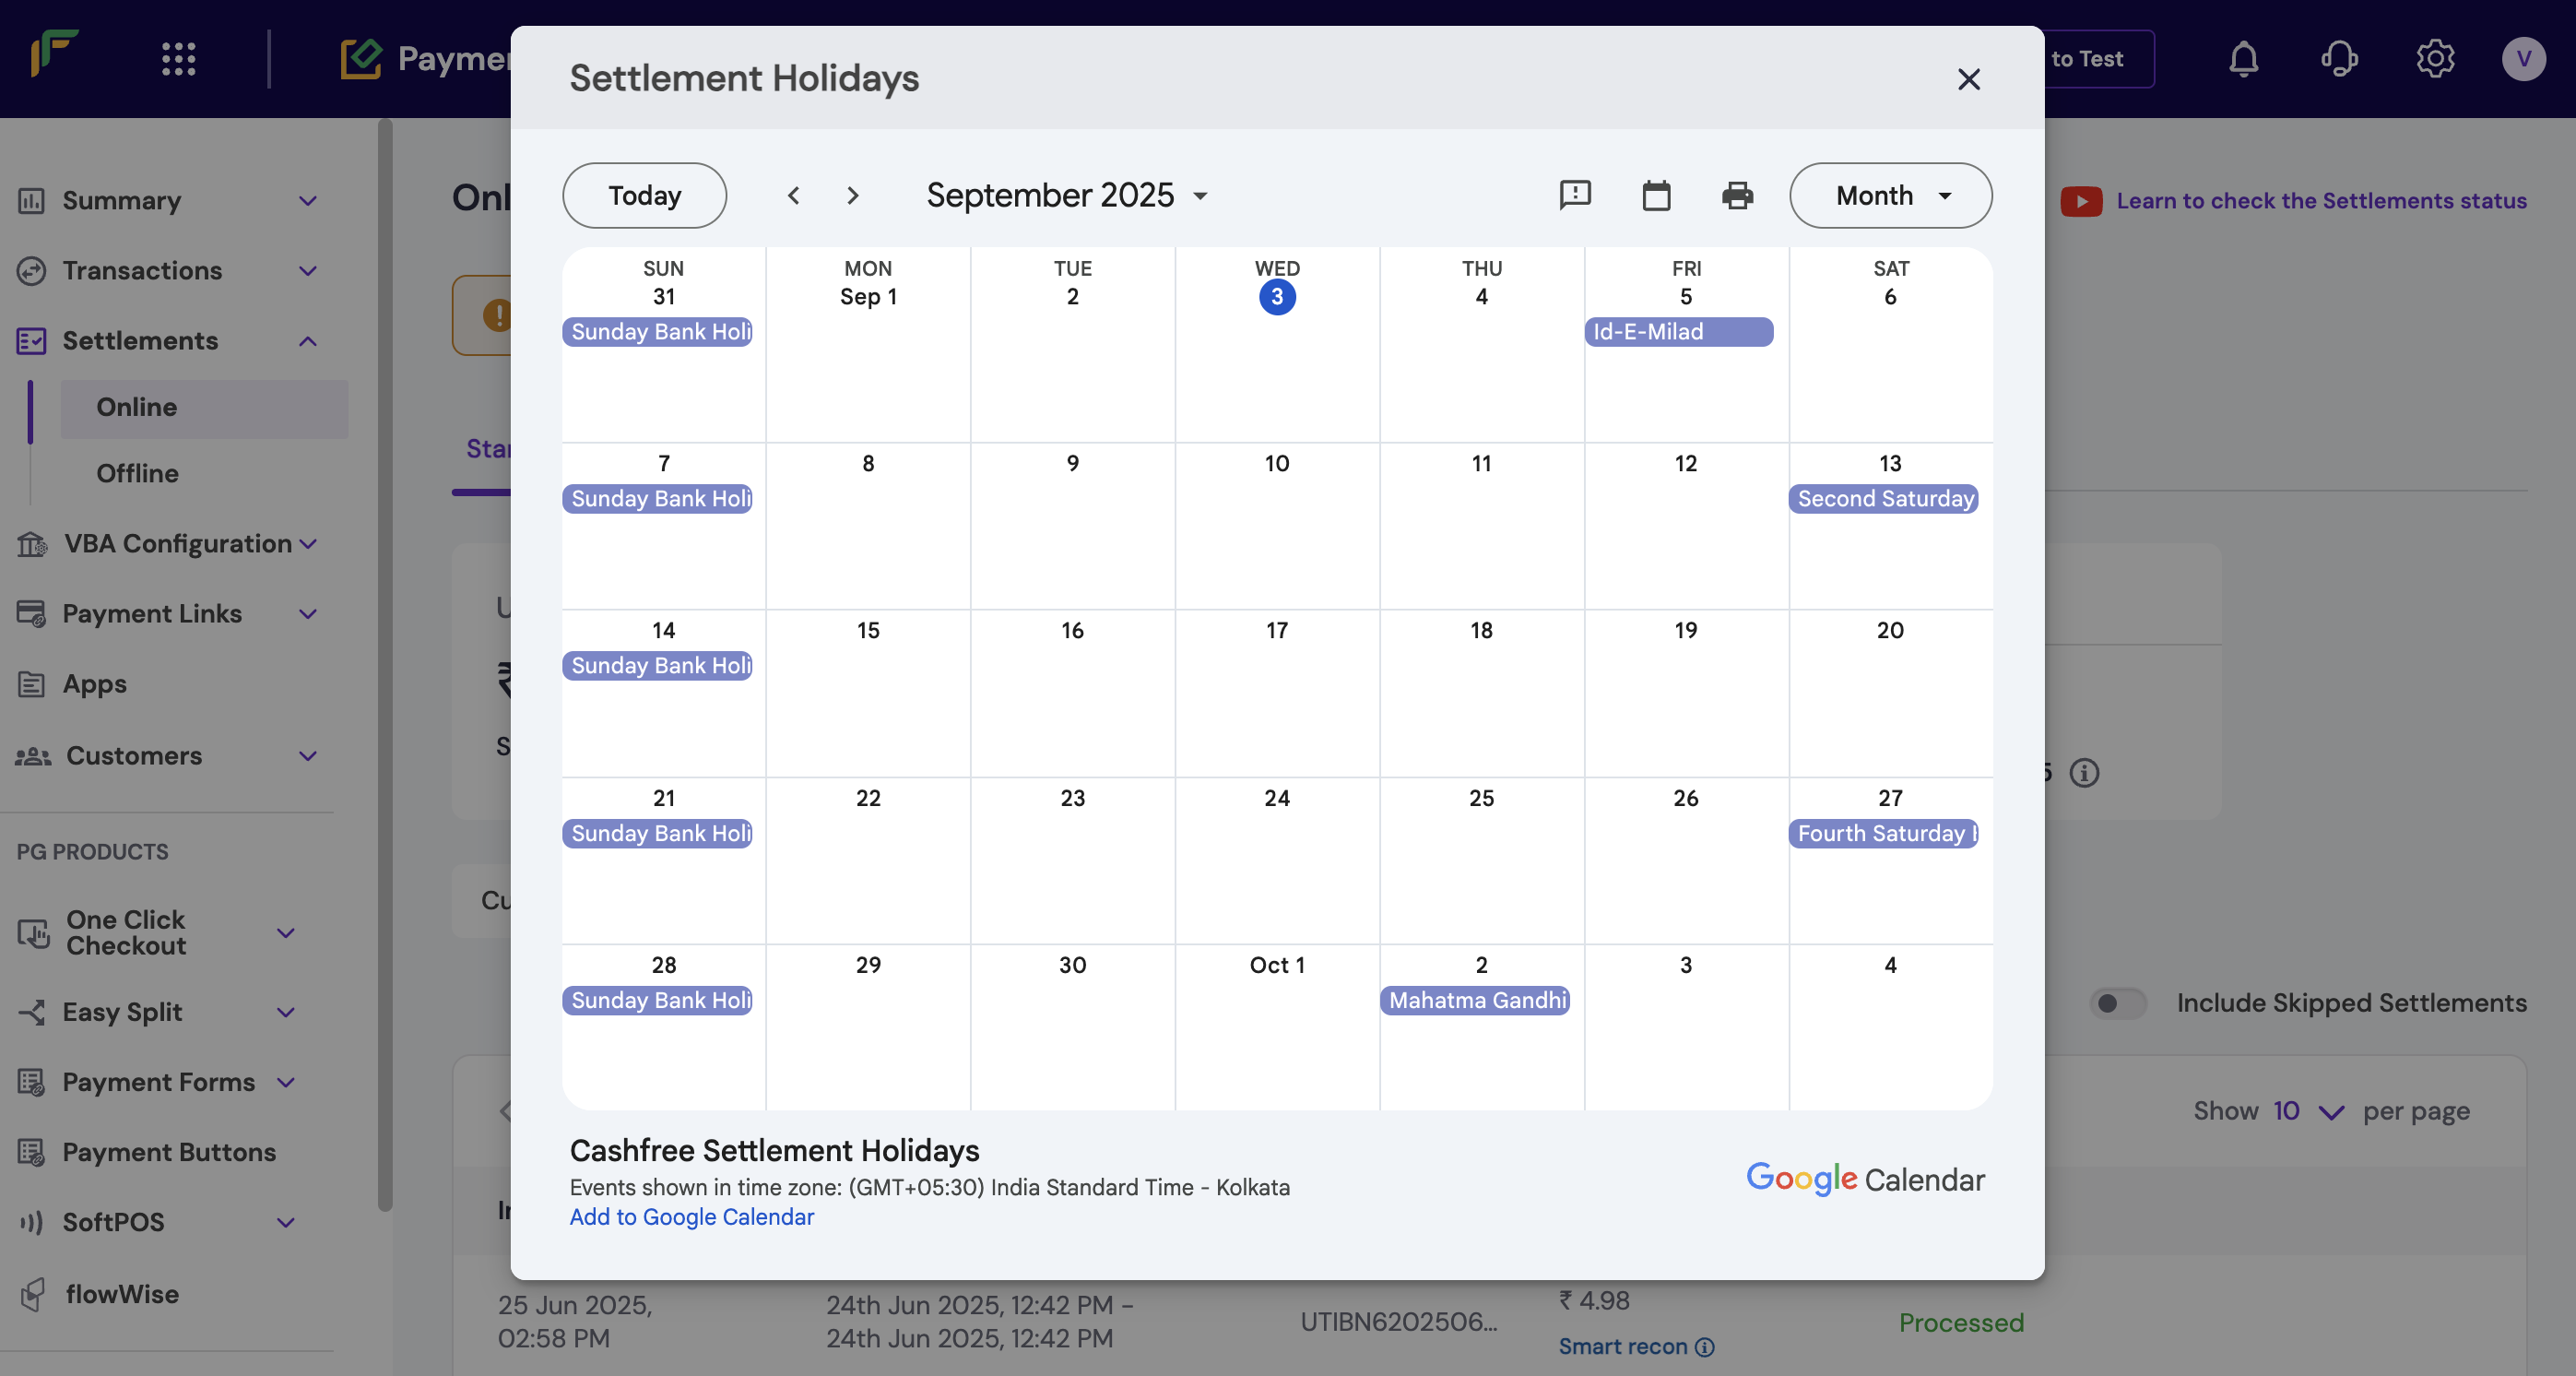Image resolution: width=2576 pixels, height=1376 pixels.
Task: Select Offline under Settlements
Action: coord(138,473)
